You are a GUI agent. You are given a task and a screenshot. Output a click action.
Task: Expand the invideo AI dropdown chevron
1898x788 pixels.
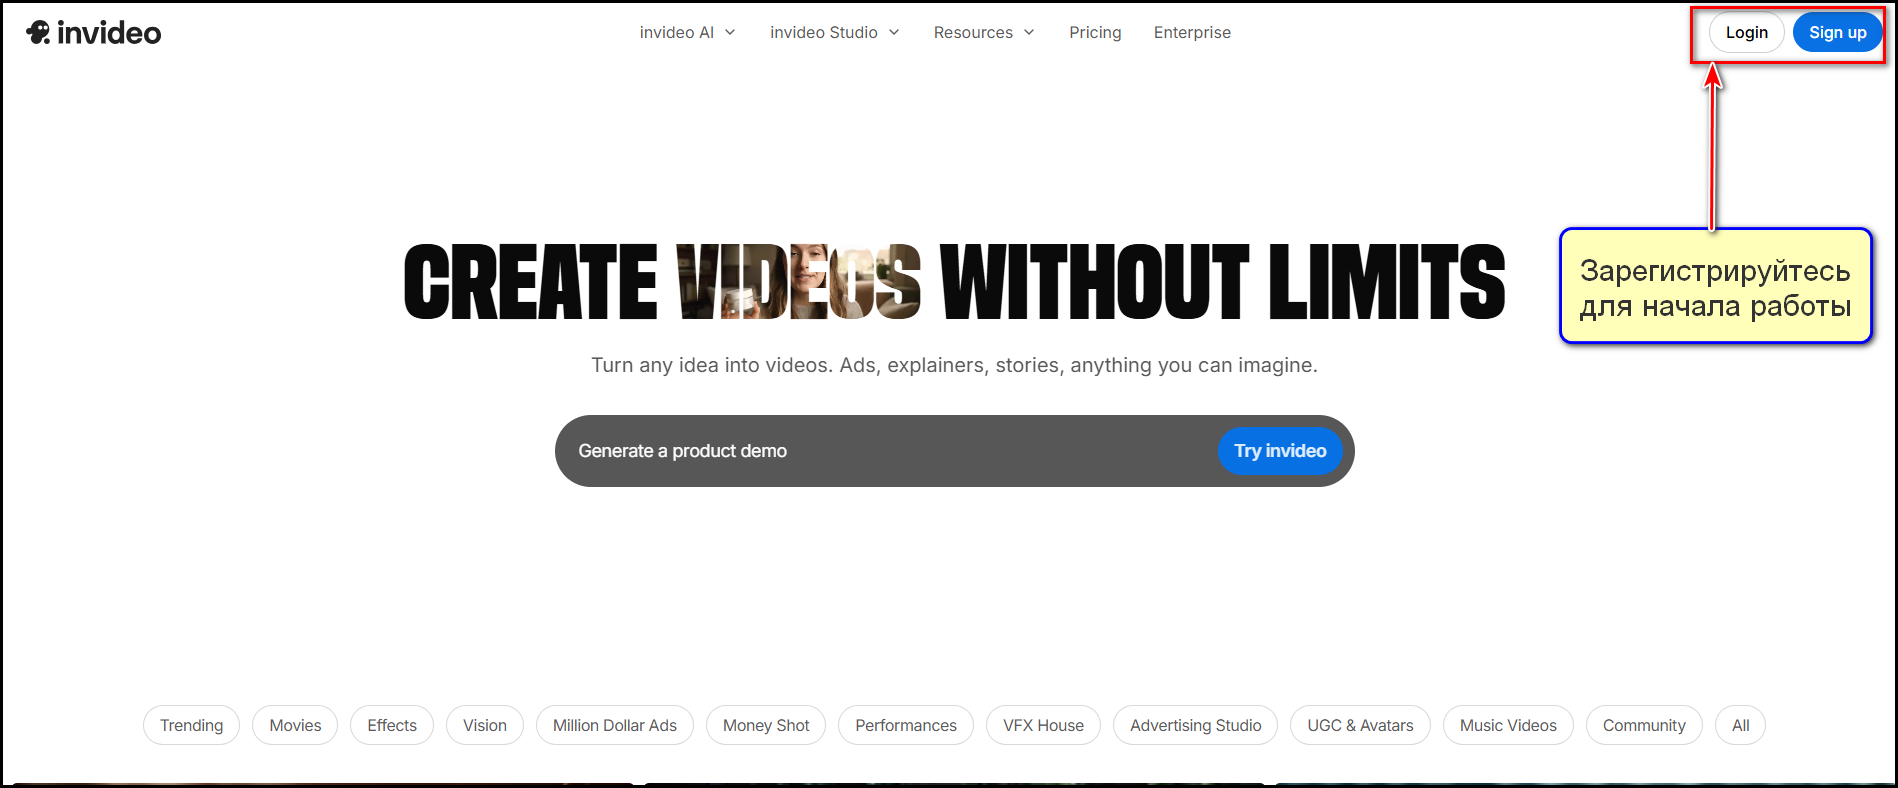click(x=730, y=32)
